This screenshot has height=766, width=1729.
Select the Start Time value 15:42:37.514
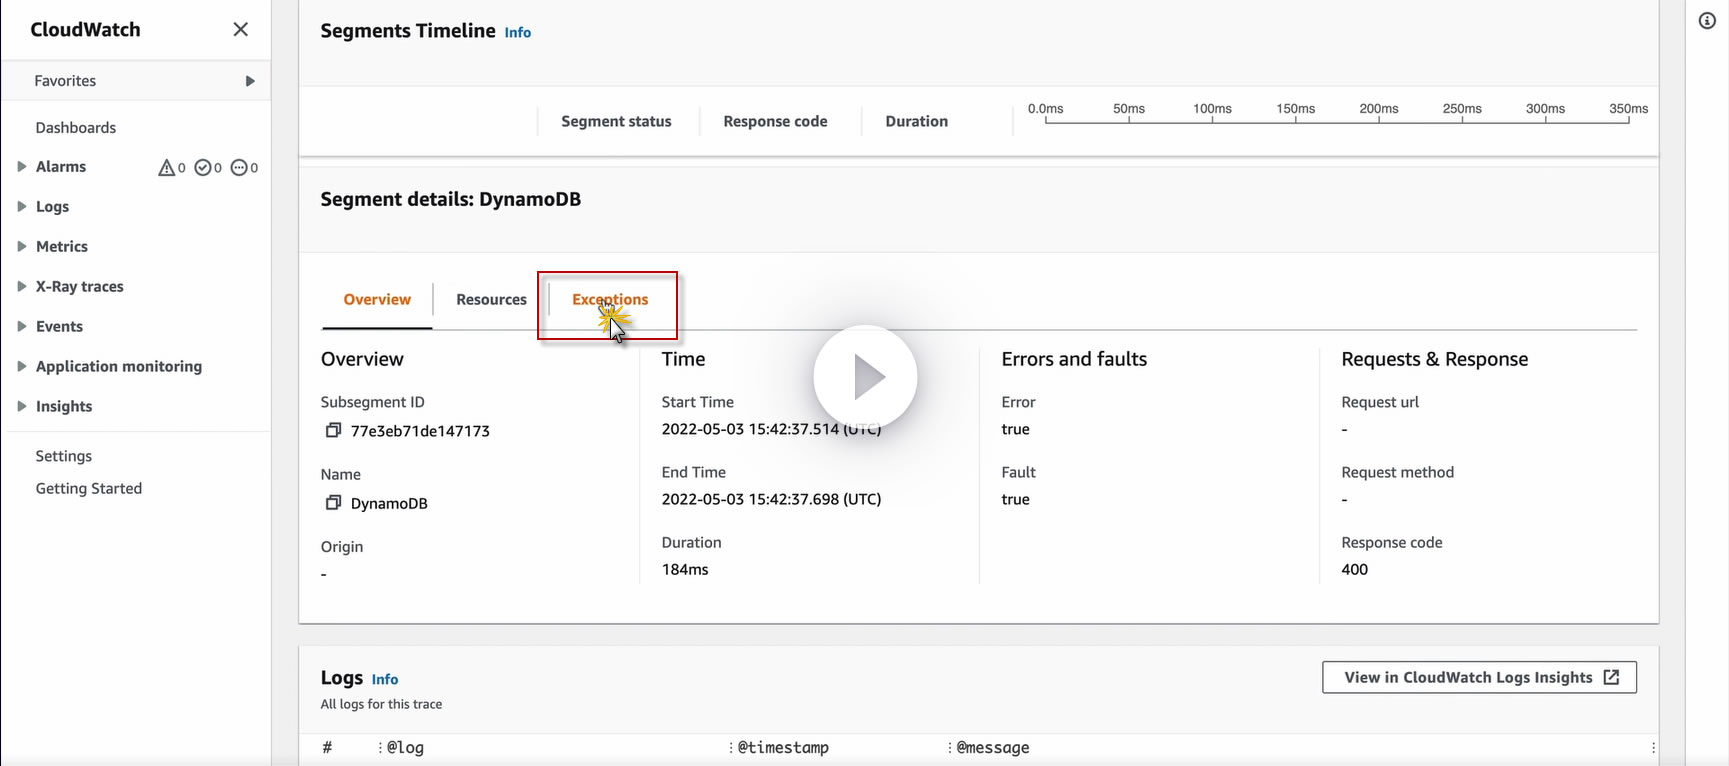[x=771, y=429]
